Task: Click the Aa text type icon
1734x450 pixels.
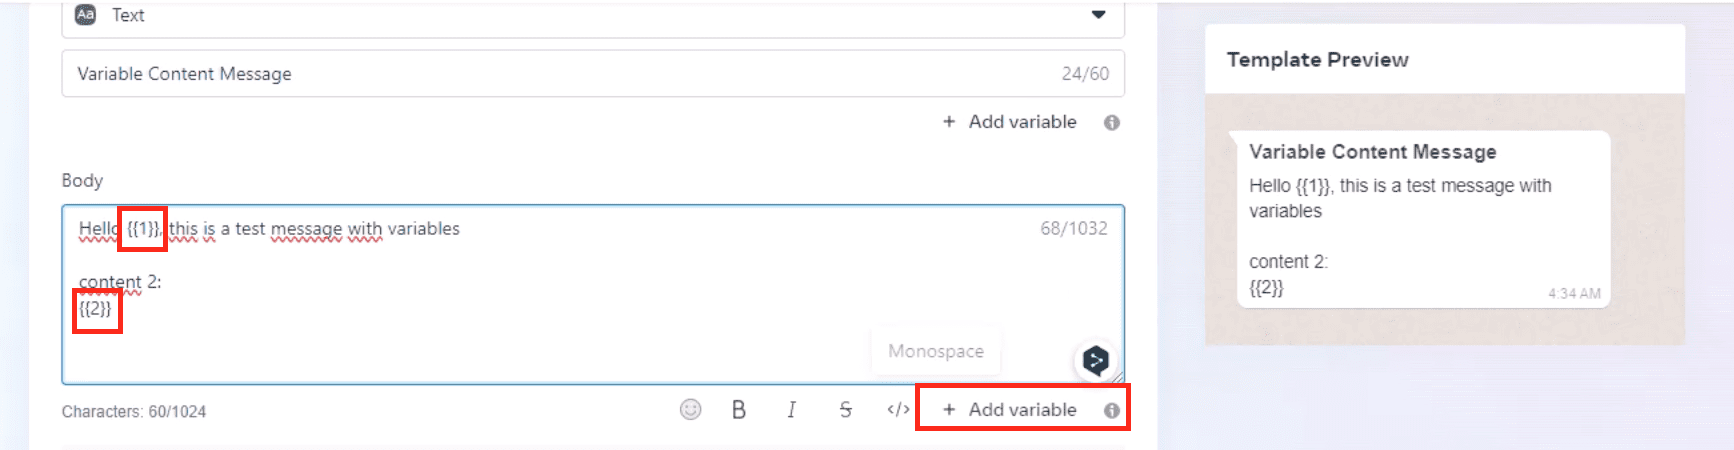Action: (x=86, y=15)
